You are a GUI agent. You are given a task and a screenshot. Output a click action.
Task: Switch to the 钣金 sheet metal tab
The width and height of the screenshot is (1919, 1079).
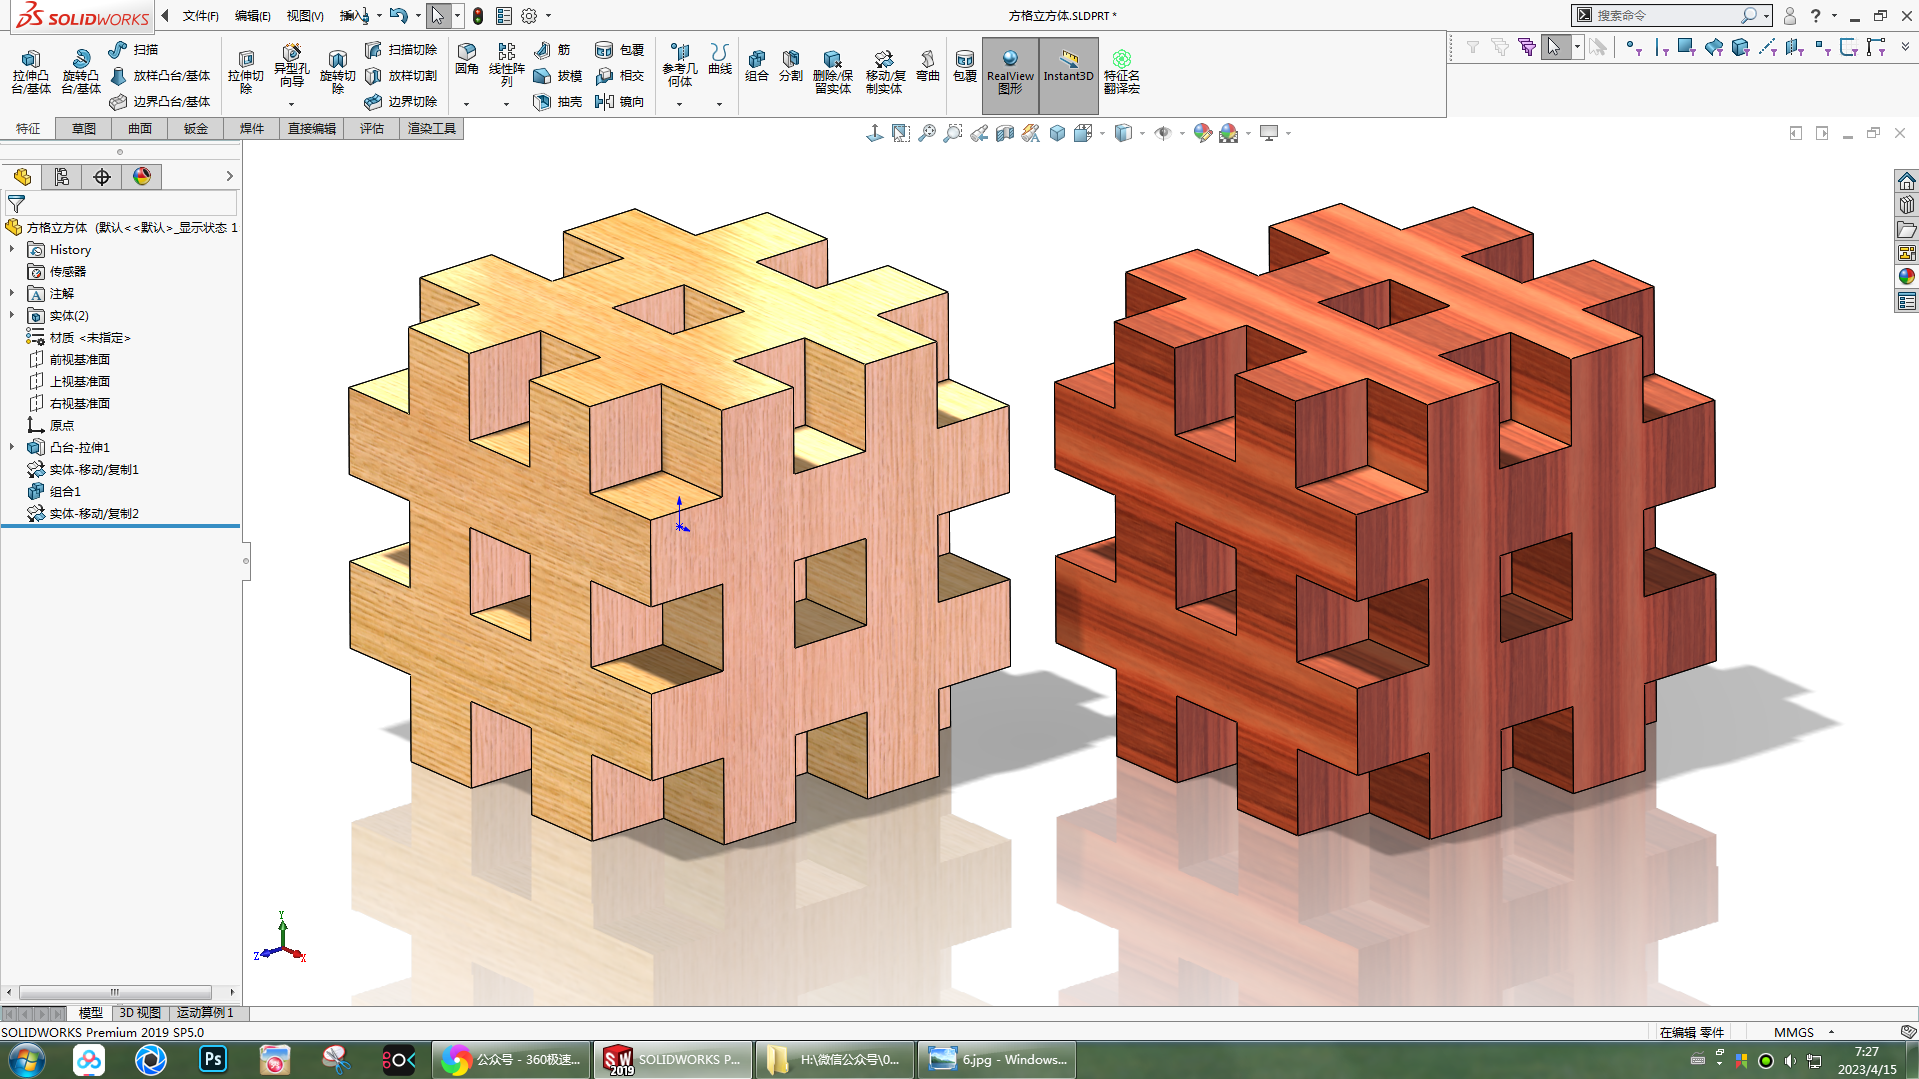196,128
